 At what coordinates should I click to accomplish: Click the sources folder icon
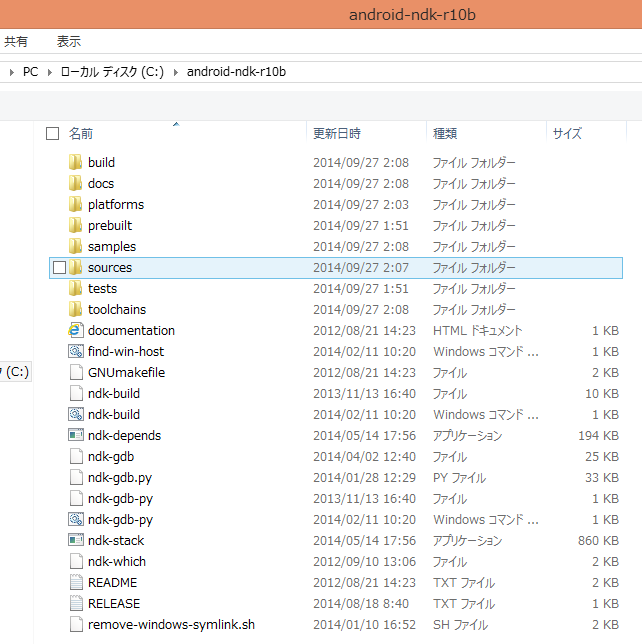(x=75, y=267)
